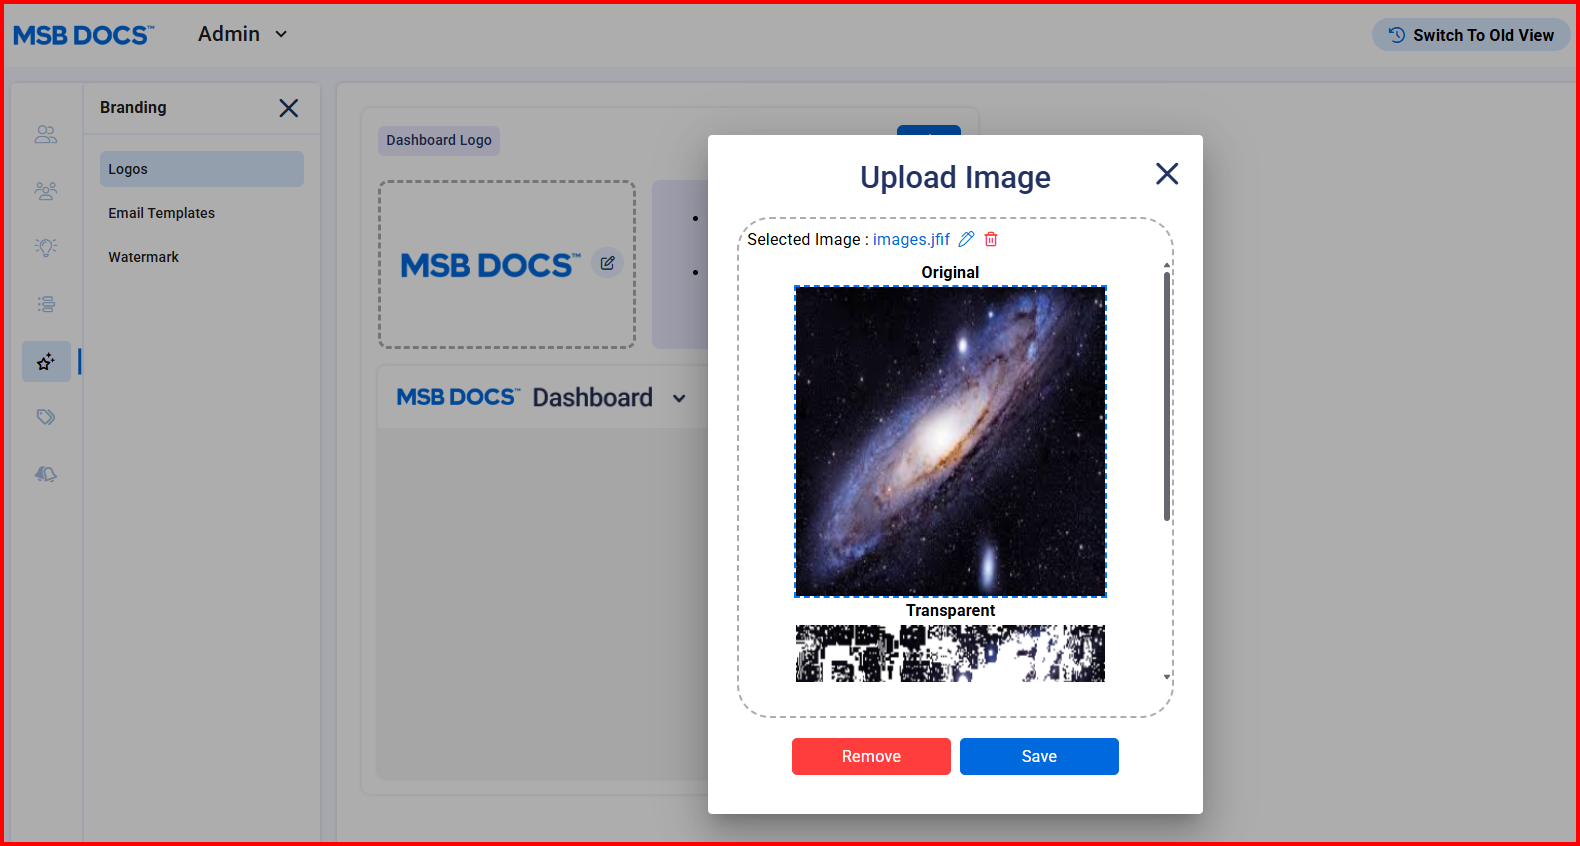This screenshot has width=1580, height=846.
Task: Click the lightbulb icon in the sidebar
Action: [x=46, y=247]
